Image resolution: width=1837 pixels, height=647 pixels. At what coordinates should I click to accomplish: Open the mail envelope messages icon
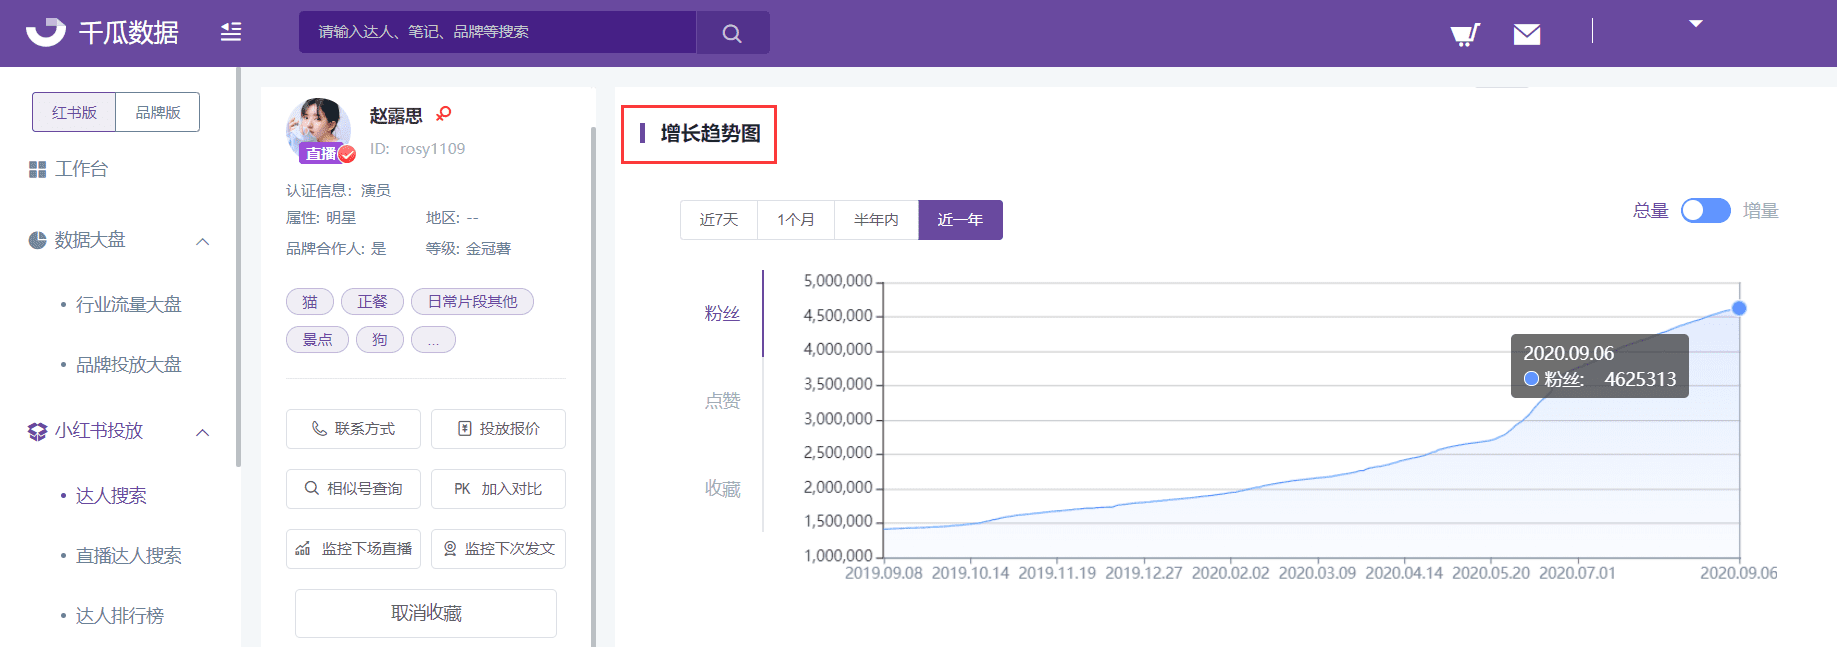[x=1526, y=35]
